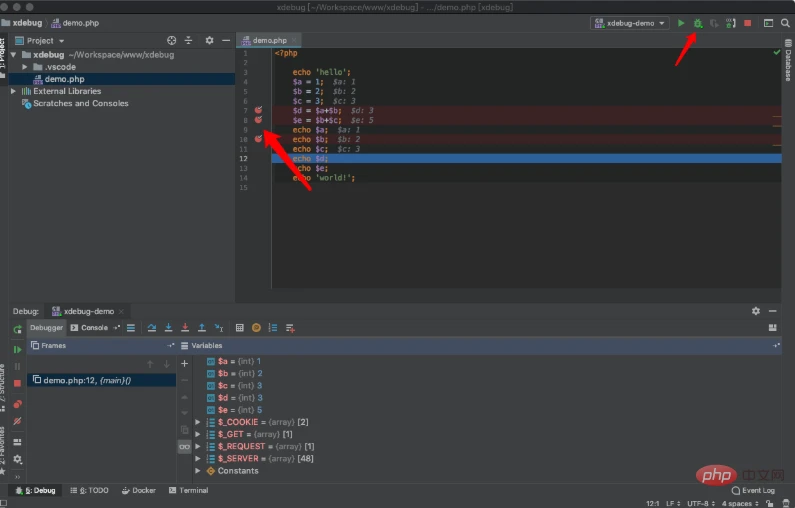Collapse all in the Project panel
795x508 pixels.
pos(189,41)
